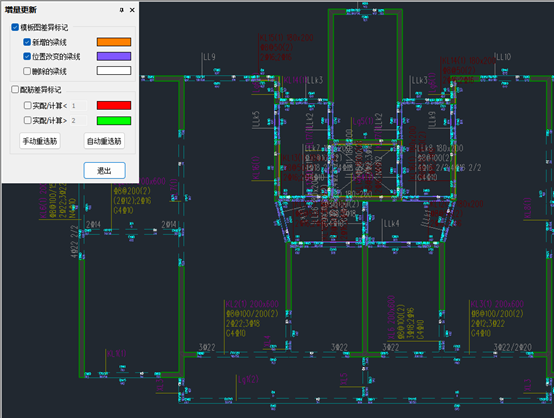This screenshot has height=418, width=554.
Task: Click the 退出 button
Action: click(105, 171)
